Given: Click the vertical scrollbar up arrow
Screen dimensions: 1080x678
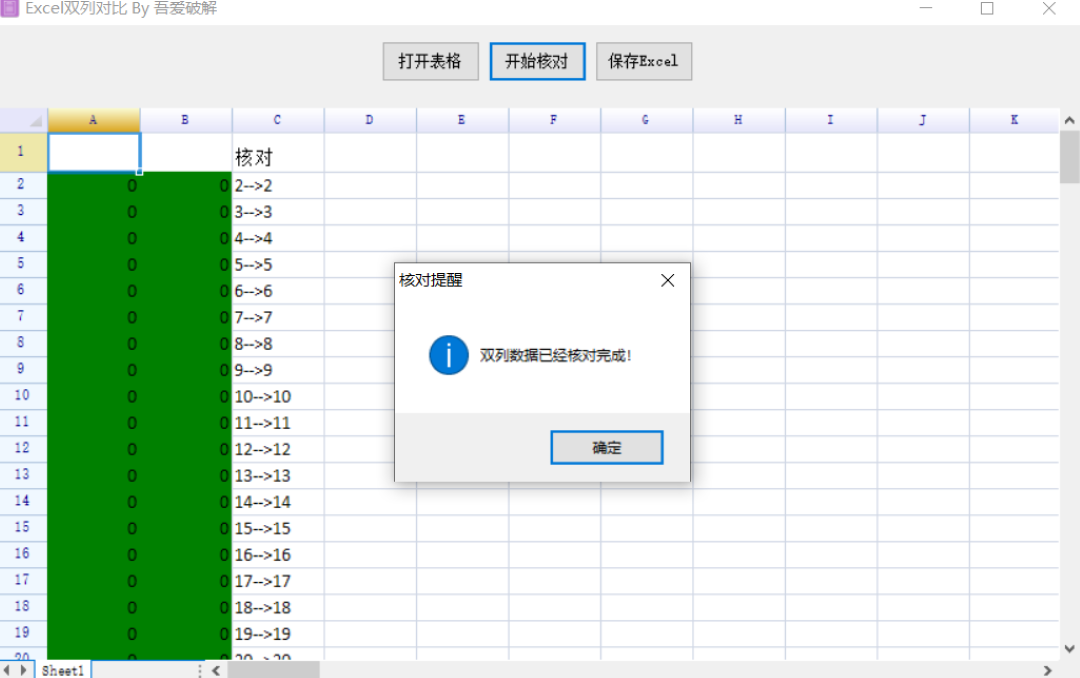Looking at the screenshot, I should pyautogui.click(x=1070, y=118).
